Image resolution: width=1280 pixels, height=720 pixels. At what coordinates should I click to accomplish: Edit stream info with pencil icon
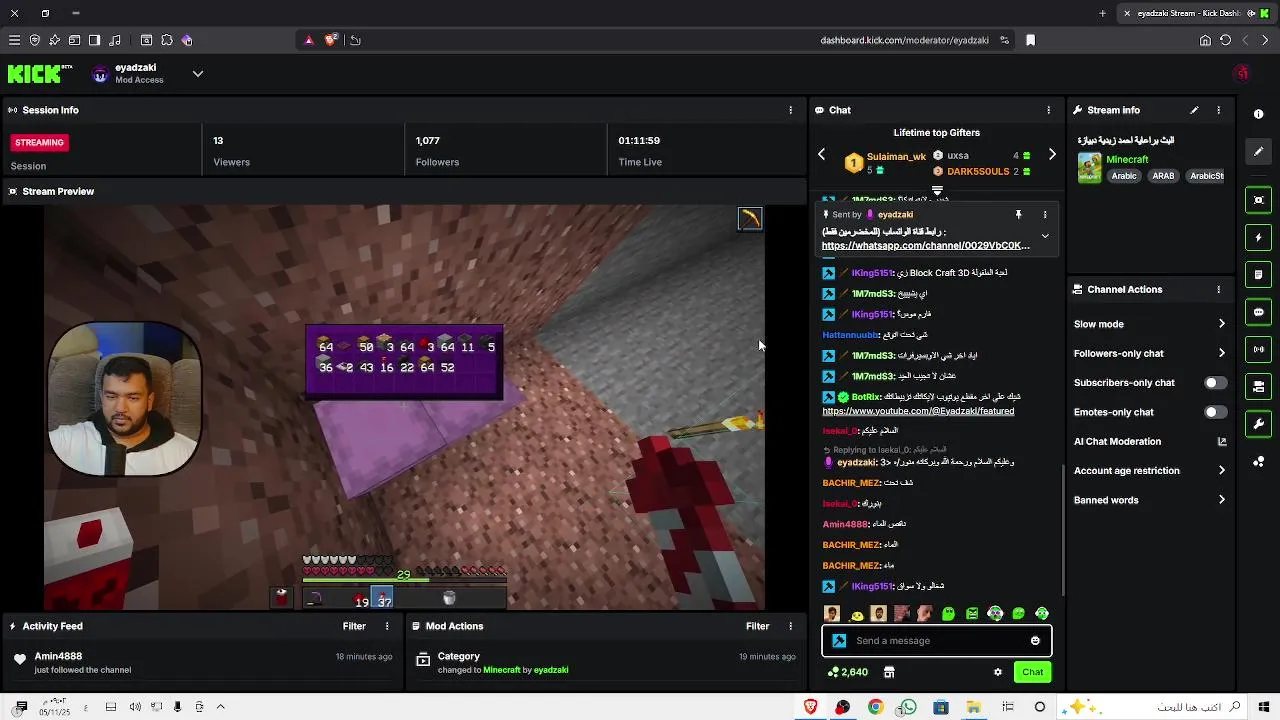tap(1194, 110)
